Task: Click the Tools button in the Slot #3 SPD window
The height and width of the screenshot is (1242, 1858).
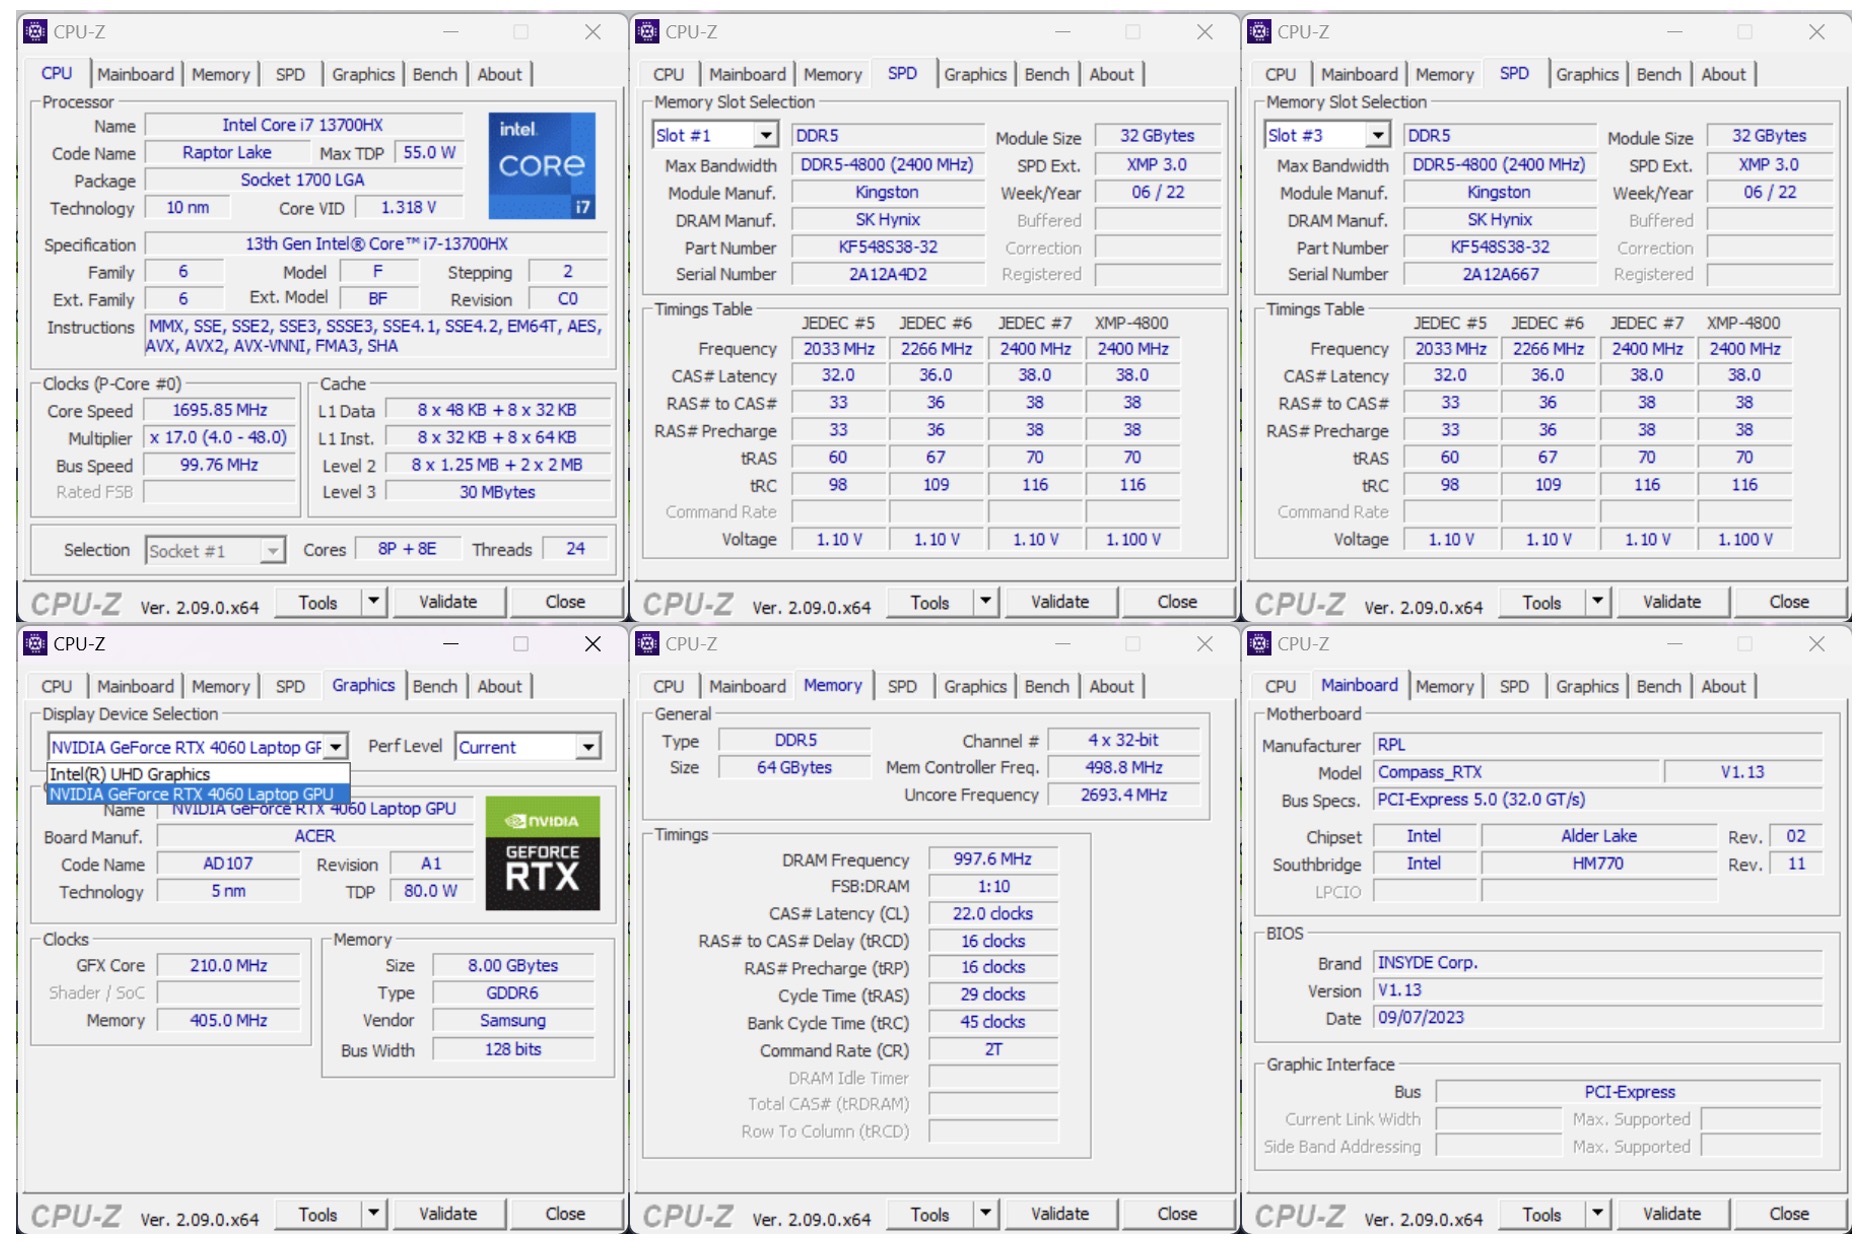Action: tap(1541, 602)
